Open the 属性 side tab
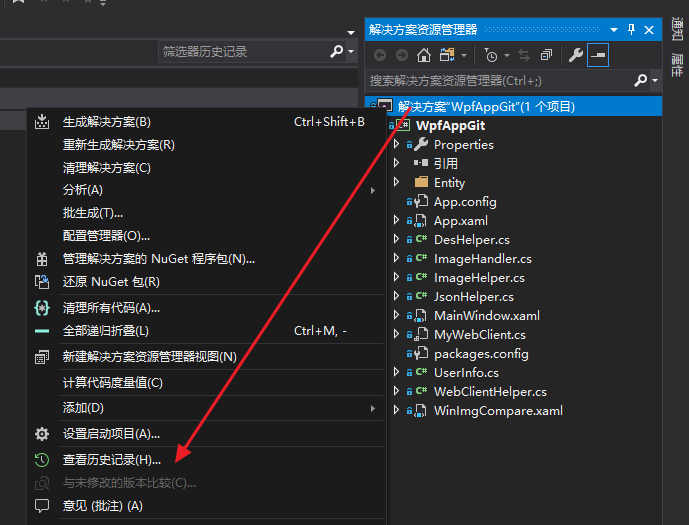Viewport: 689px width, 525px height. (x=677, y=65)
